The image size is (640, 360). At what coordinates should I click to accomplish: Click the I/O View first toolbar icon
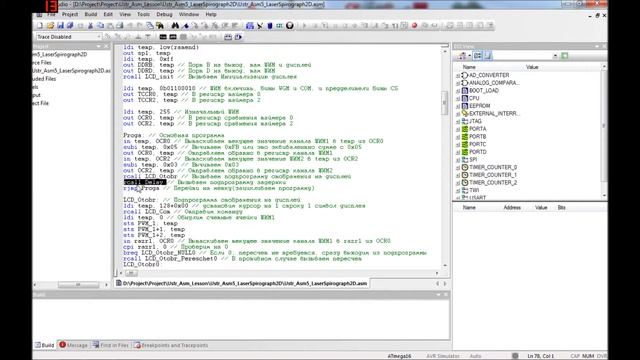(462, 56)
